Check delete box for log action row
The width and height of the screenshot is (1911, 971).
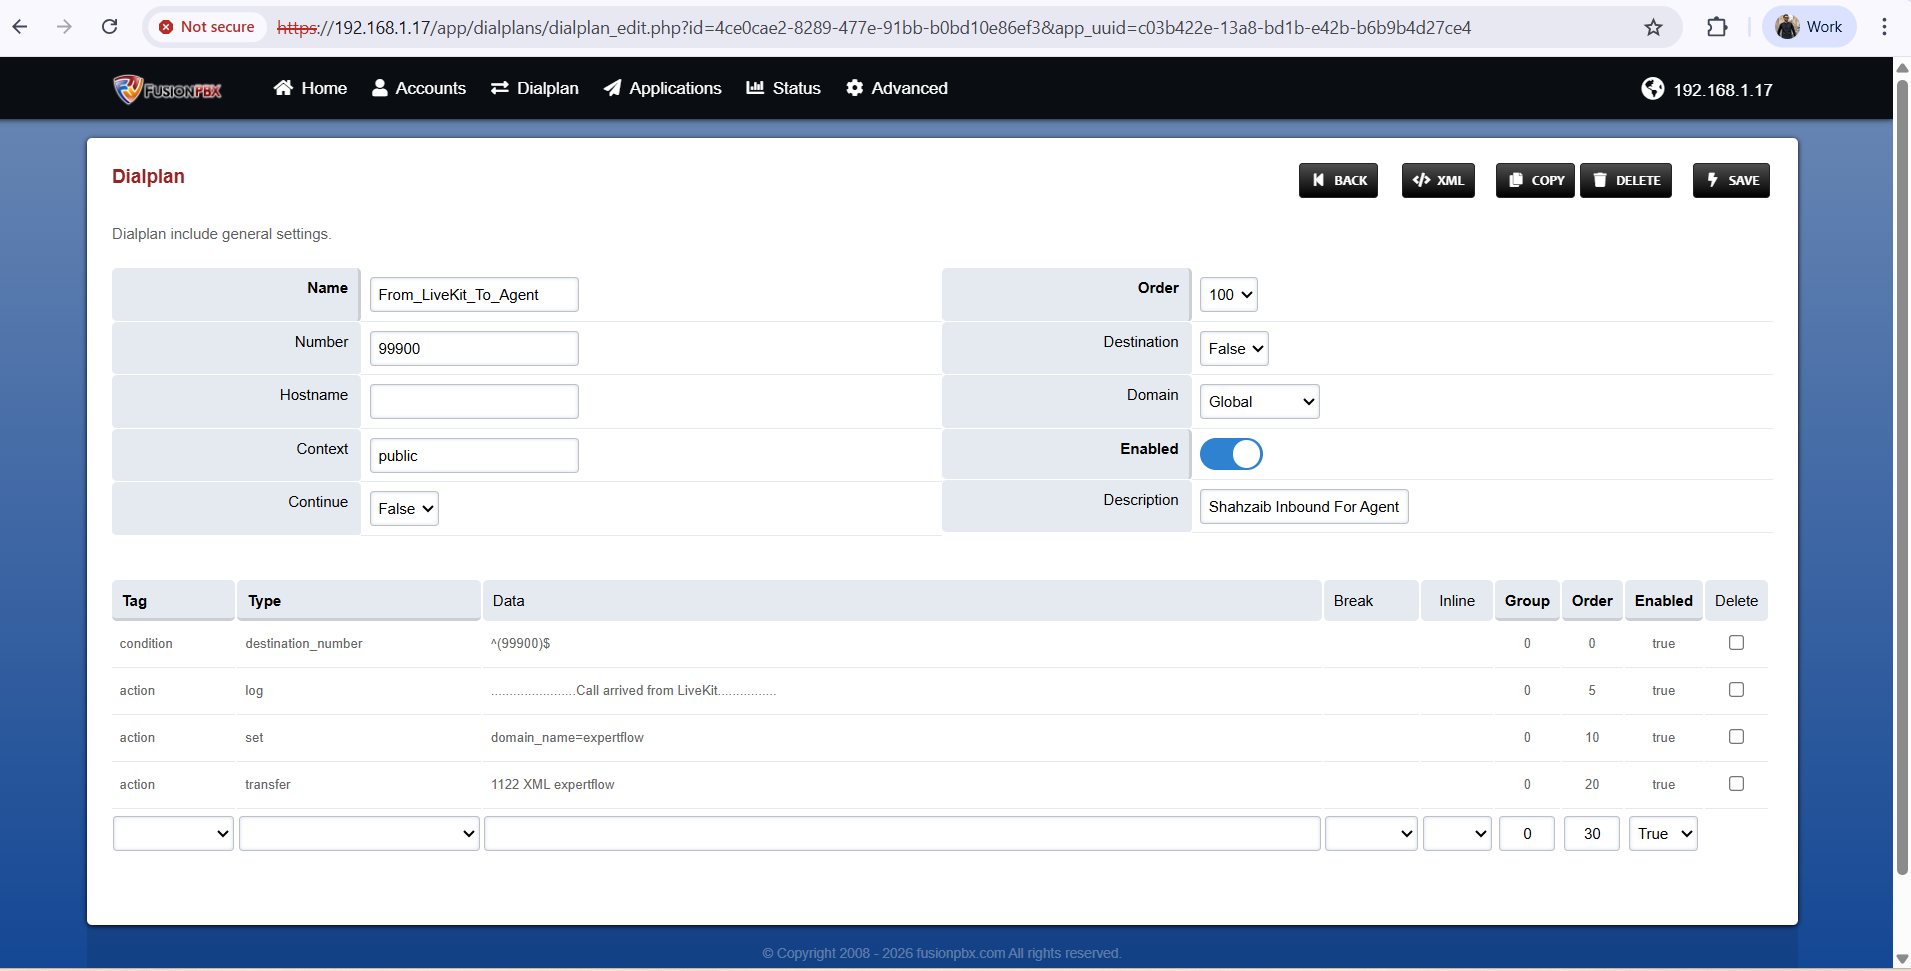(1736, 690)
